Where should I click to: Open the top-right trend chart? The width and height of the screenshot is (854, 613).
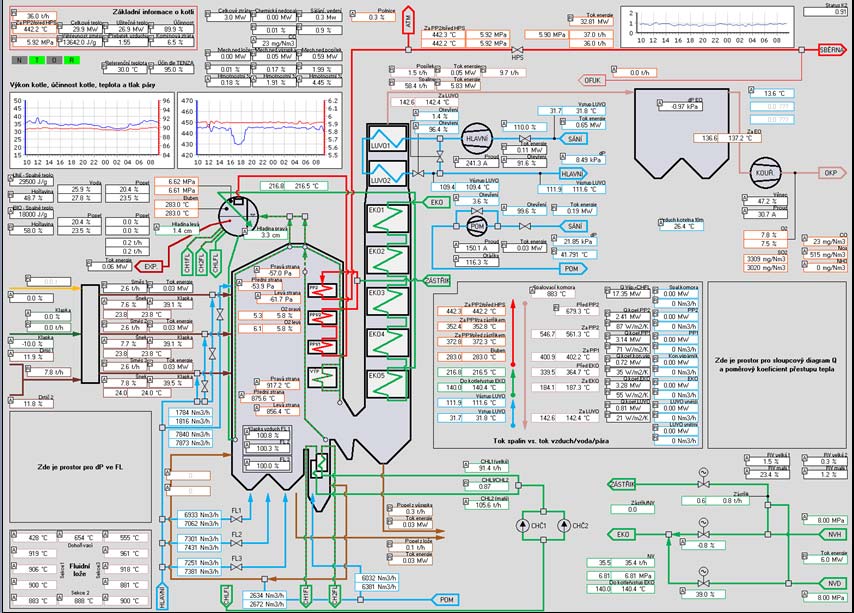click(707, 26)
